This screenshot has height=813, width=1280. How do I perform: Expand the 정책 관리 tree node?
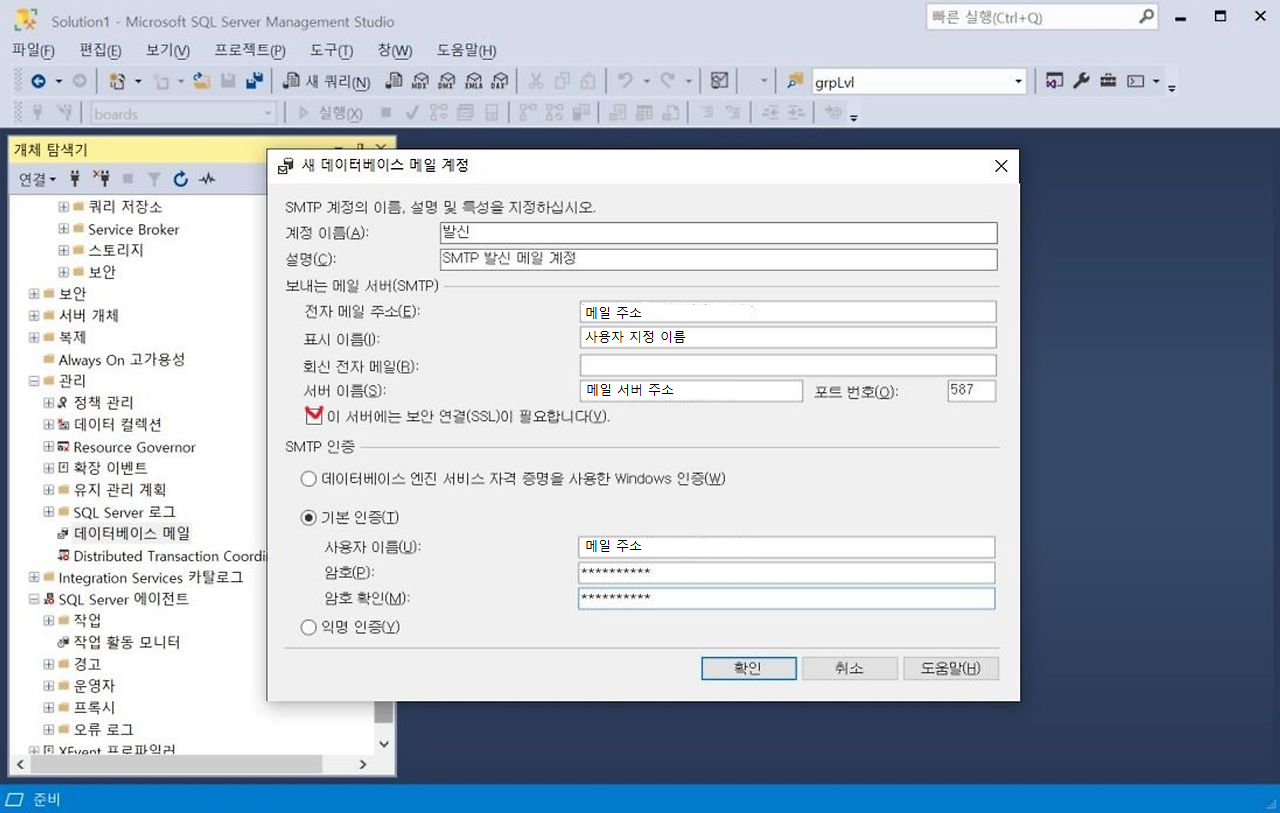[x=49, y=403]
